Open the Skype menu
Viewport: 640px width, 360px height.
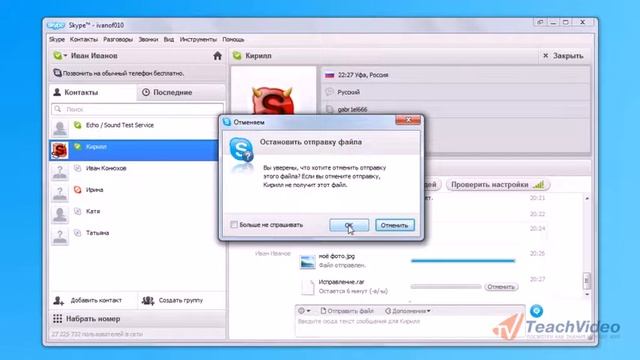[57, 40]
